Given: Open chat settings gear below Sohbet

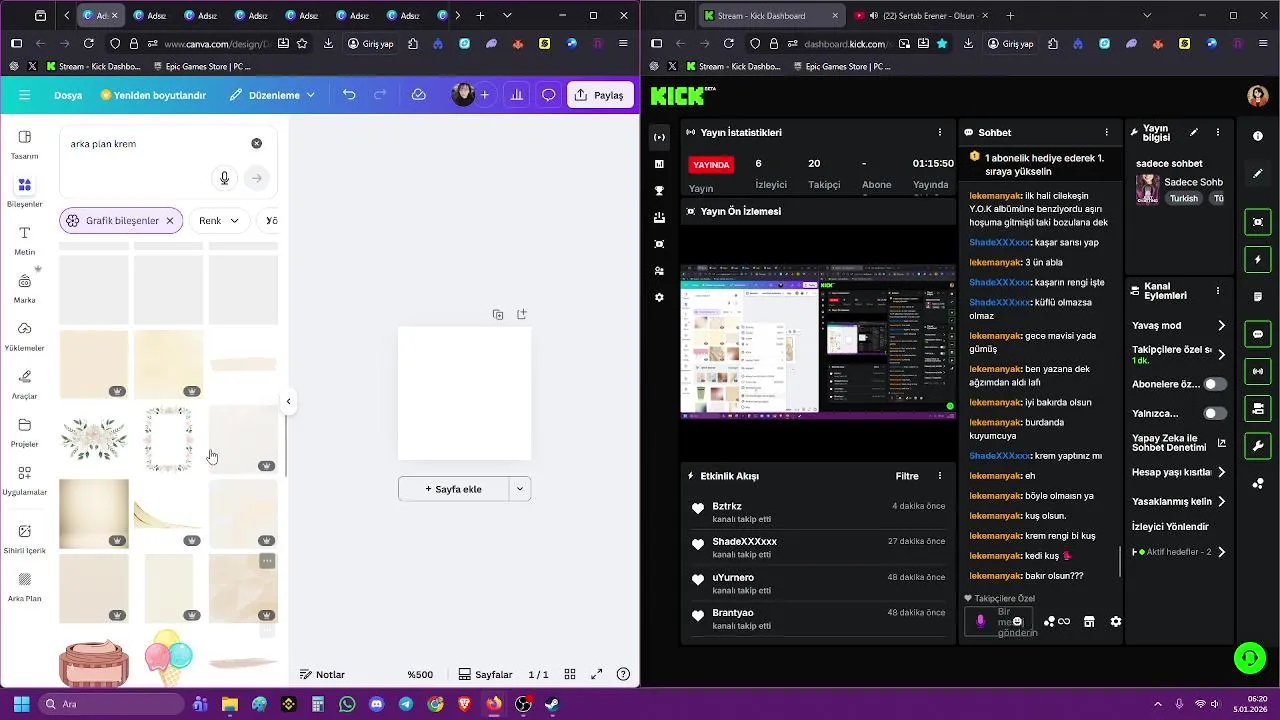Looking at the screenshot, I should click(1116, 621).
